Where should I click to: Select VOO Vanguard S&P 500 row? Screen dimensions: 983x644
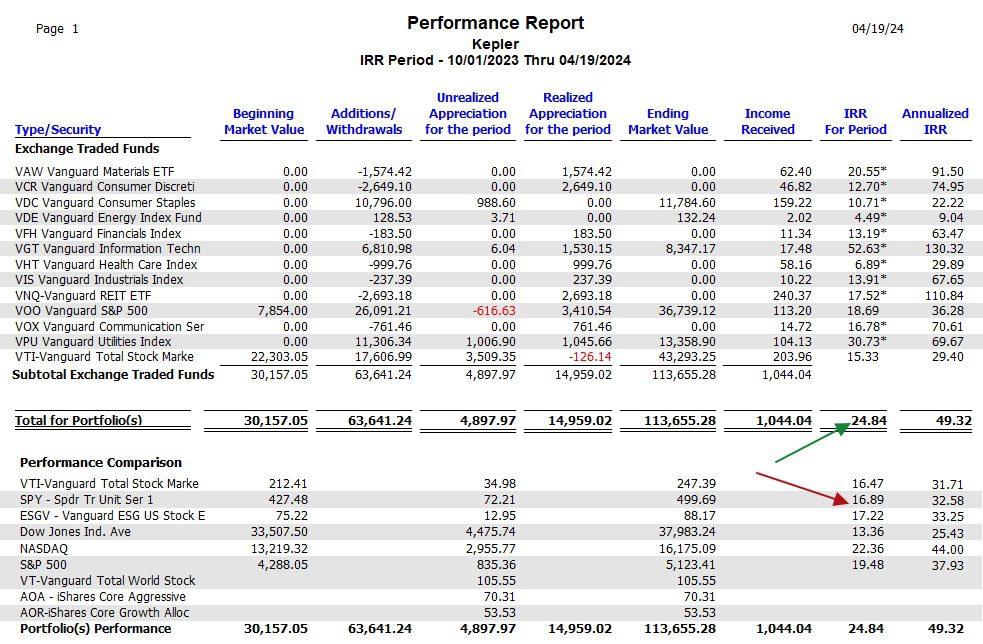[492, 310]
